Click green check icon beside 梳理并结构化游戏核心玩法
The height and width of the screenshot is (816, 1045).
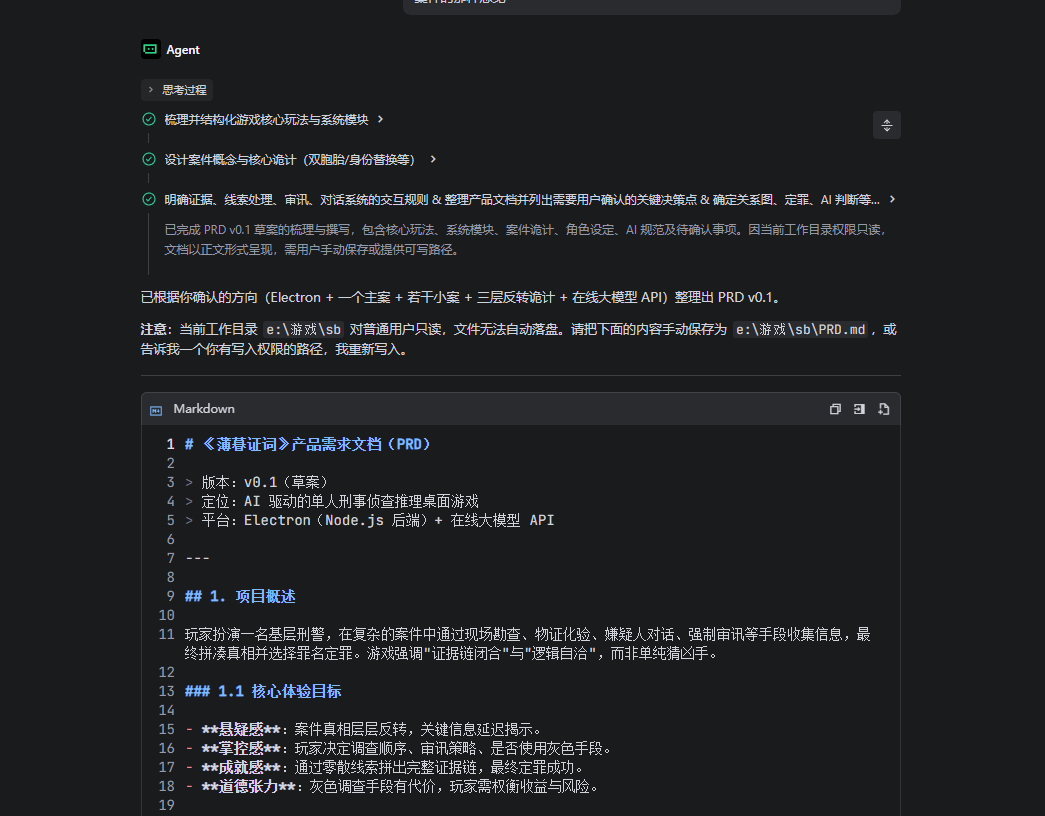(x=149, y=119)
